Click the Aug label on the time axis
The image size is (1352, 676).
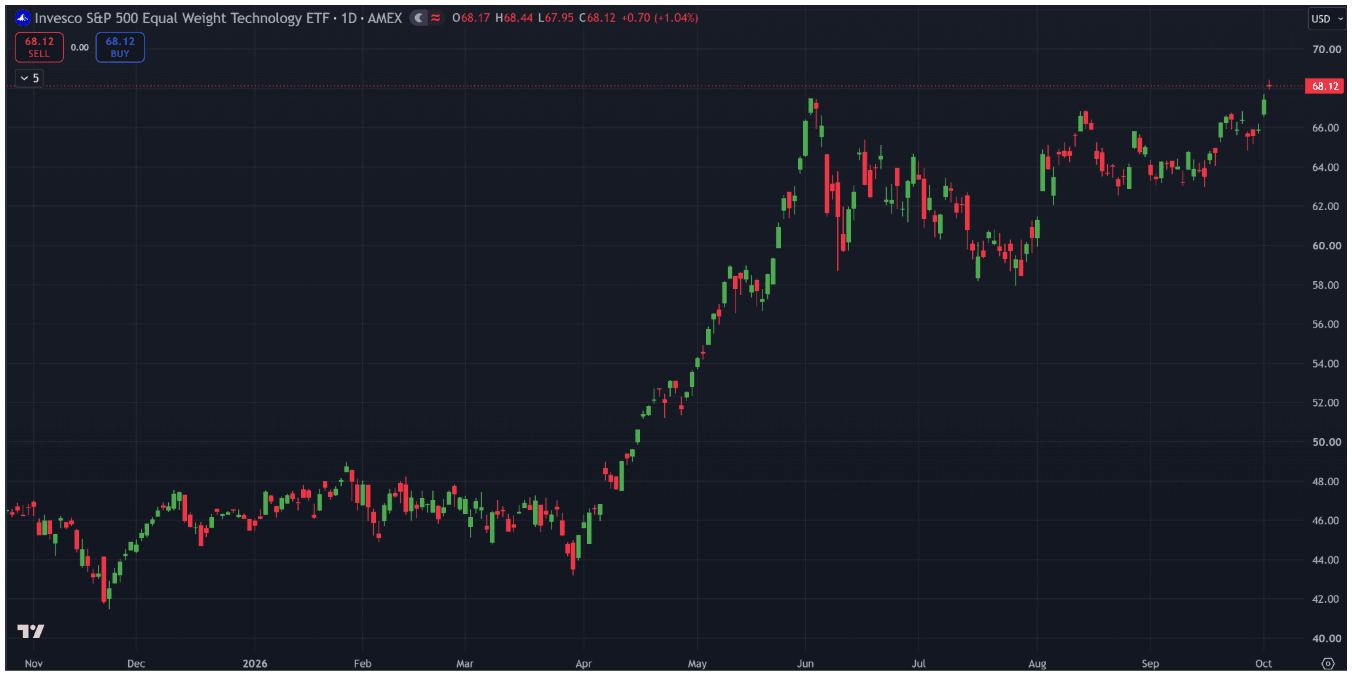(1037, 663)
